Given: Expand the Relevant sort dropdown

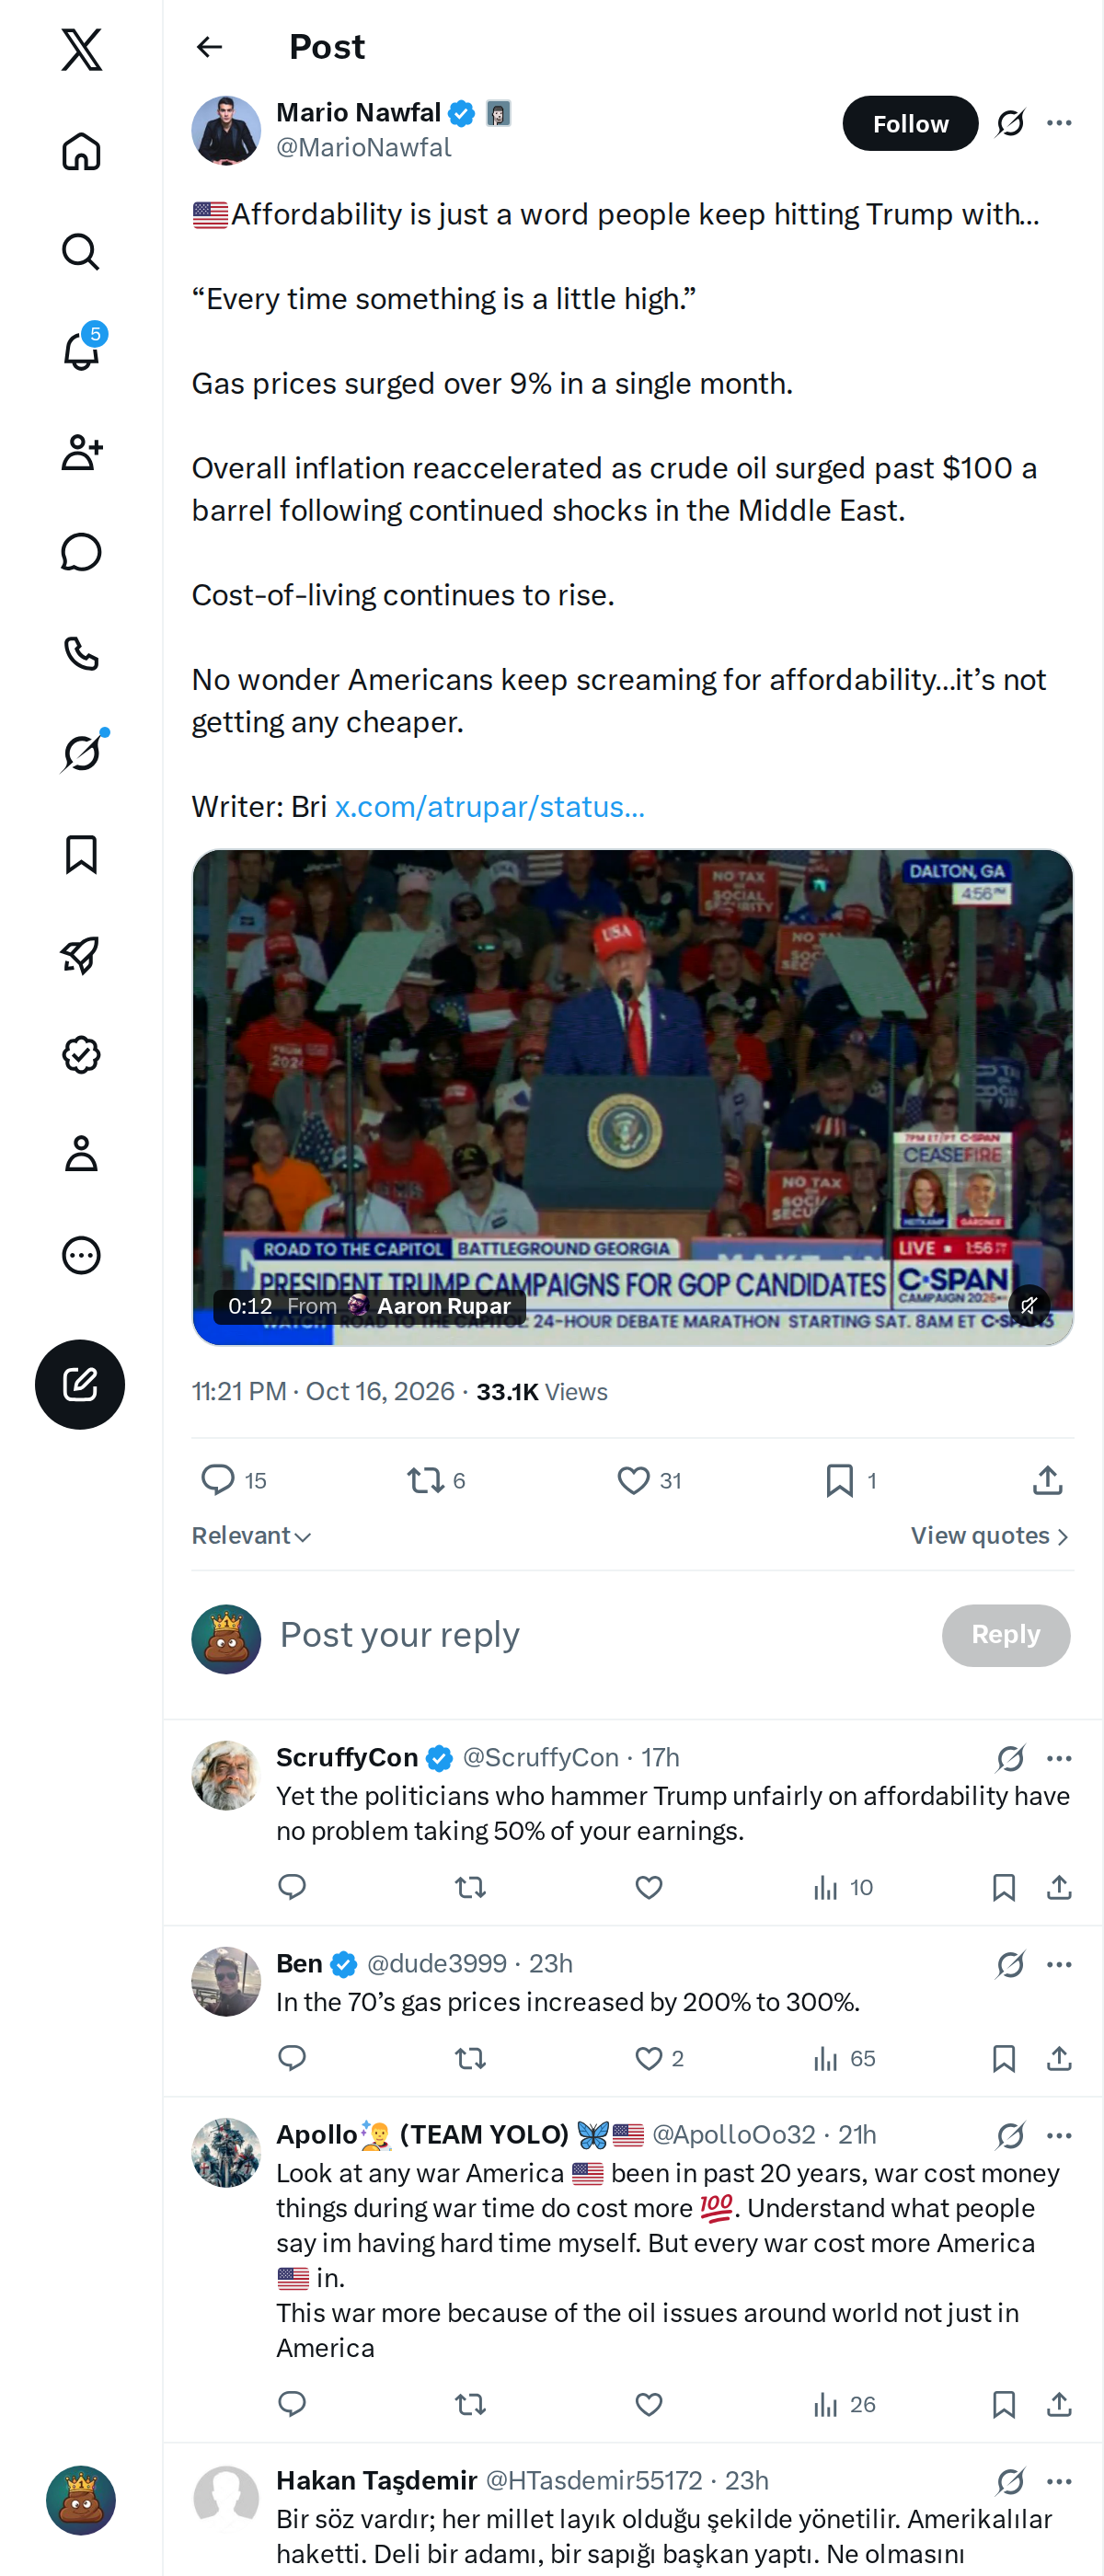Looking at the screenshot, I should click(251, 1536).
